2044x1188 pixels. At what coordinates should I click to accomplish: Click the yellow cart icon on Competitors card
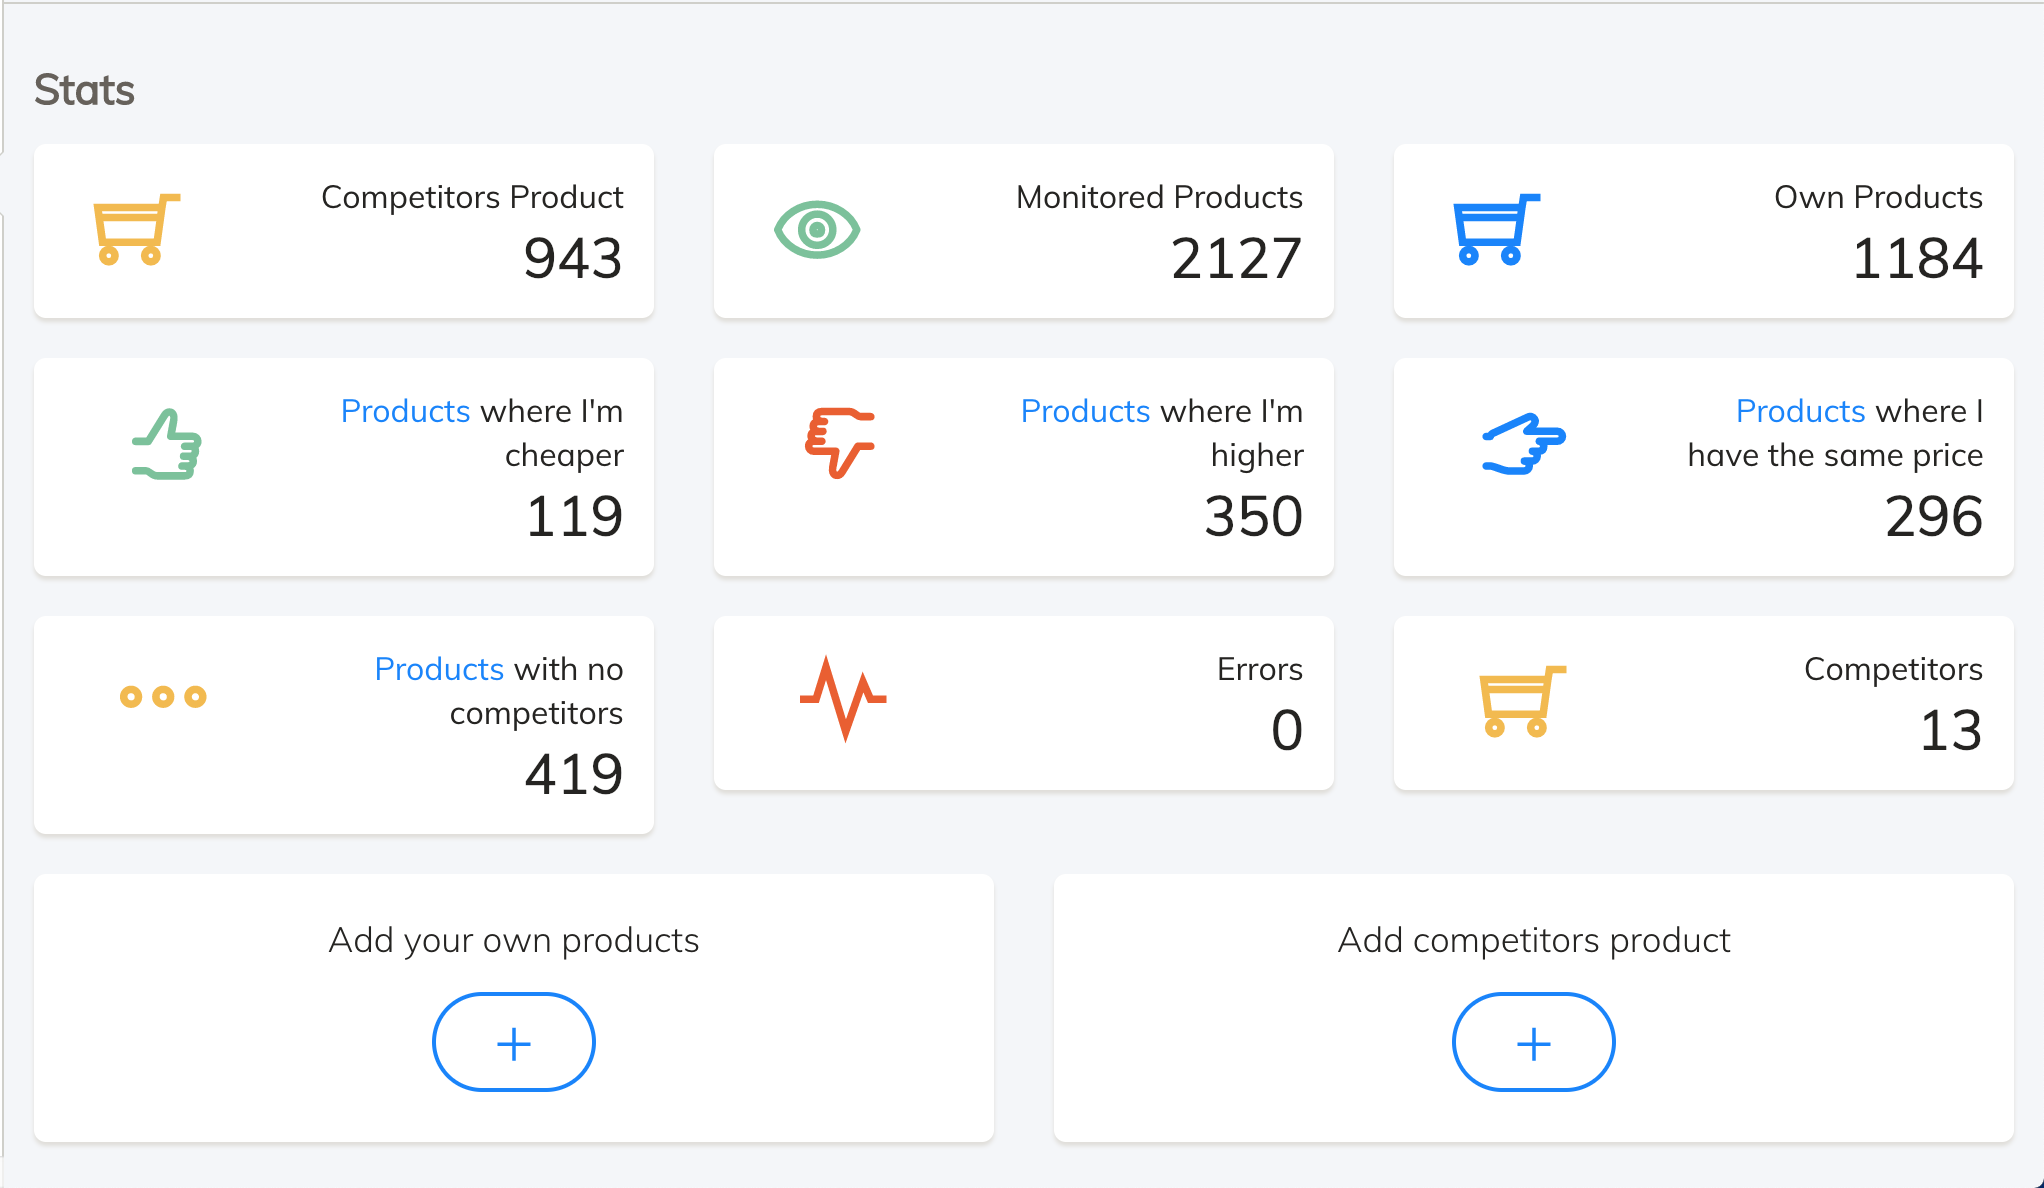click(1522, 700)
